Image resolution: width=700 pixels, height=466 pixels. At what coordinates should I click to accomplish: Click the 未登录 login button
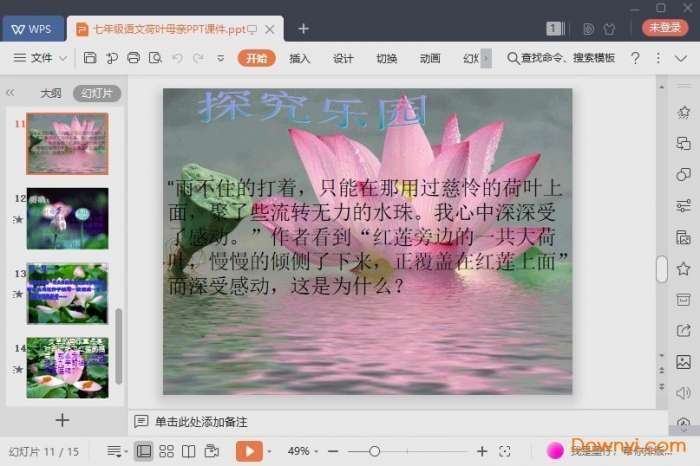click(x=664, y=28)
